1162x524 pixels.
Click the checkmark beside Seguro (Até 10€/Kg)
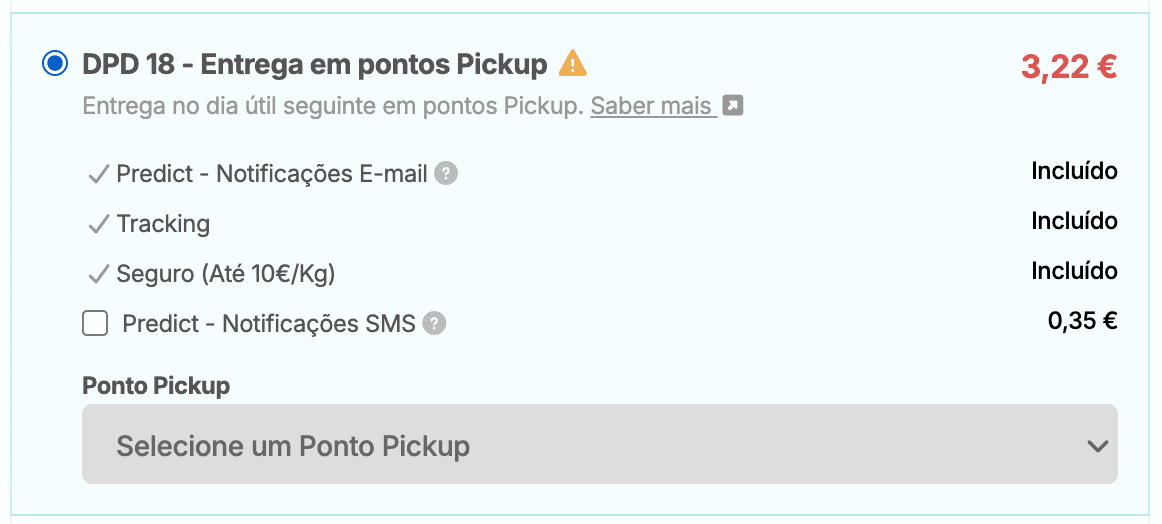pos(98,274)
